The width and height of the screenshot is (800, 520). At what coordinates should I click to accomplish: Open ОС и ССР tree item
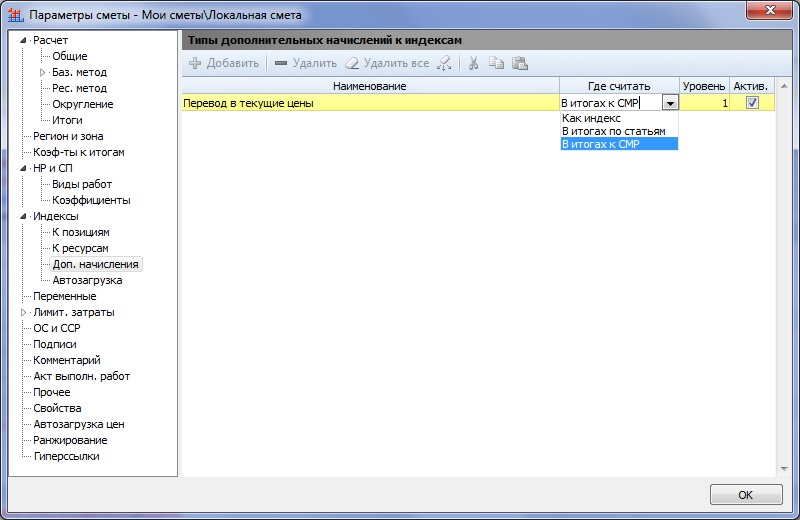[57, 328]
